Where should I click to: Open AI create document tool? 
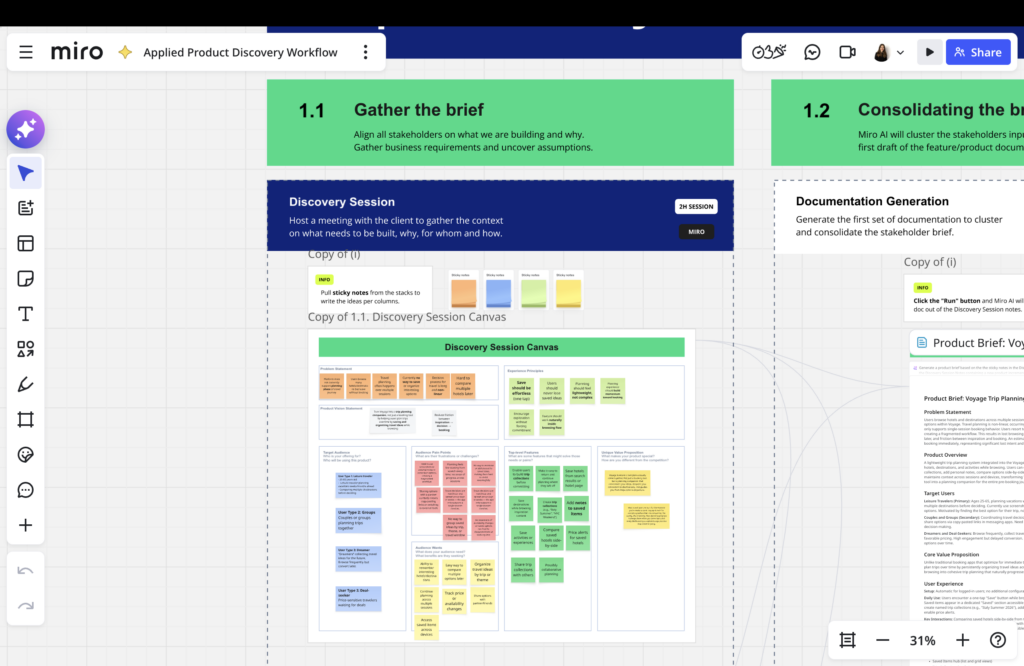click(25, 208)
